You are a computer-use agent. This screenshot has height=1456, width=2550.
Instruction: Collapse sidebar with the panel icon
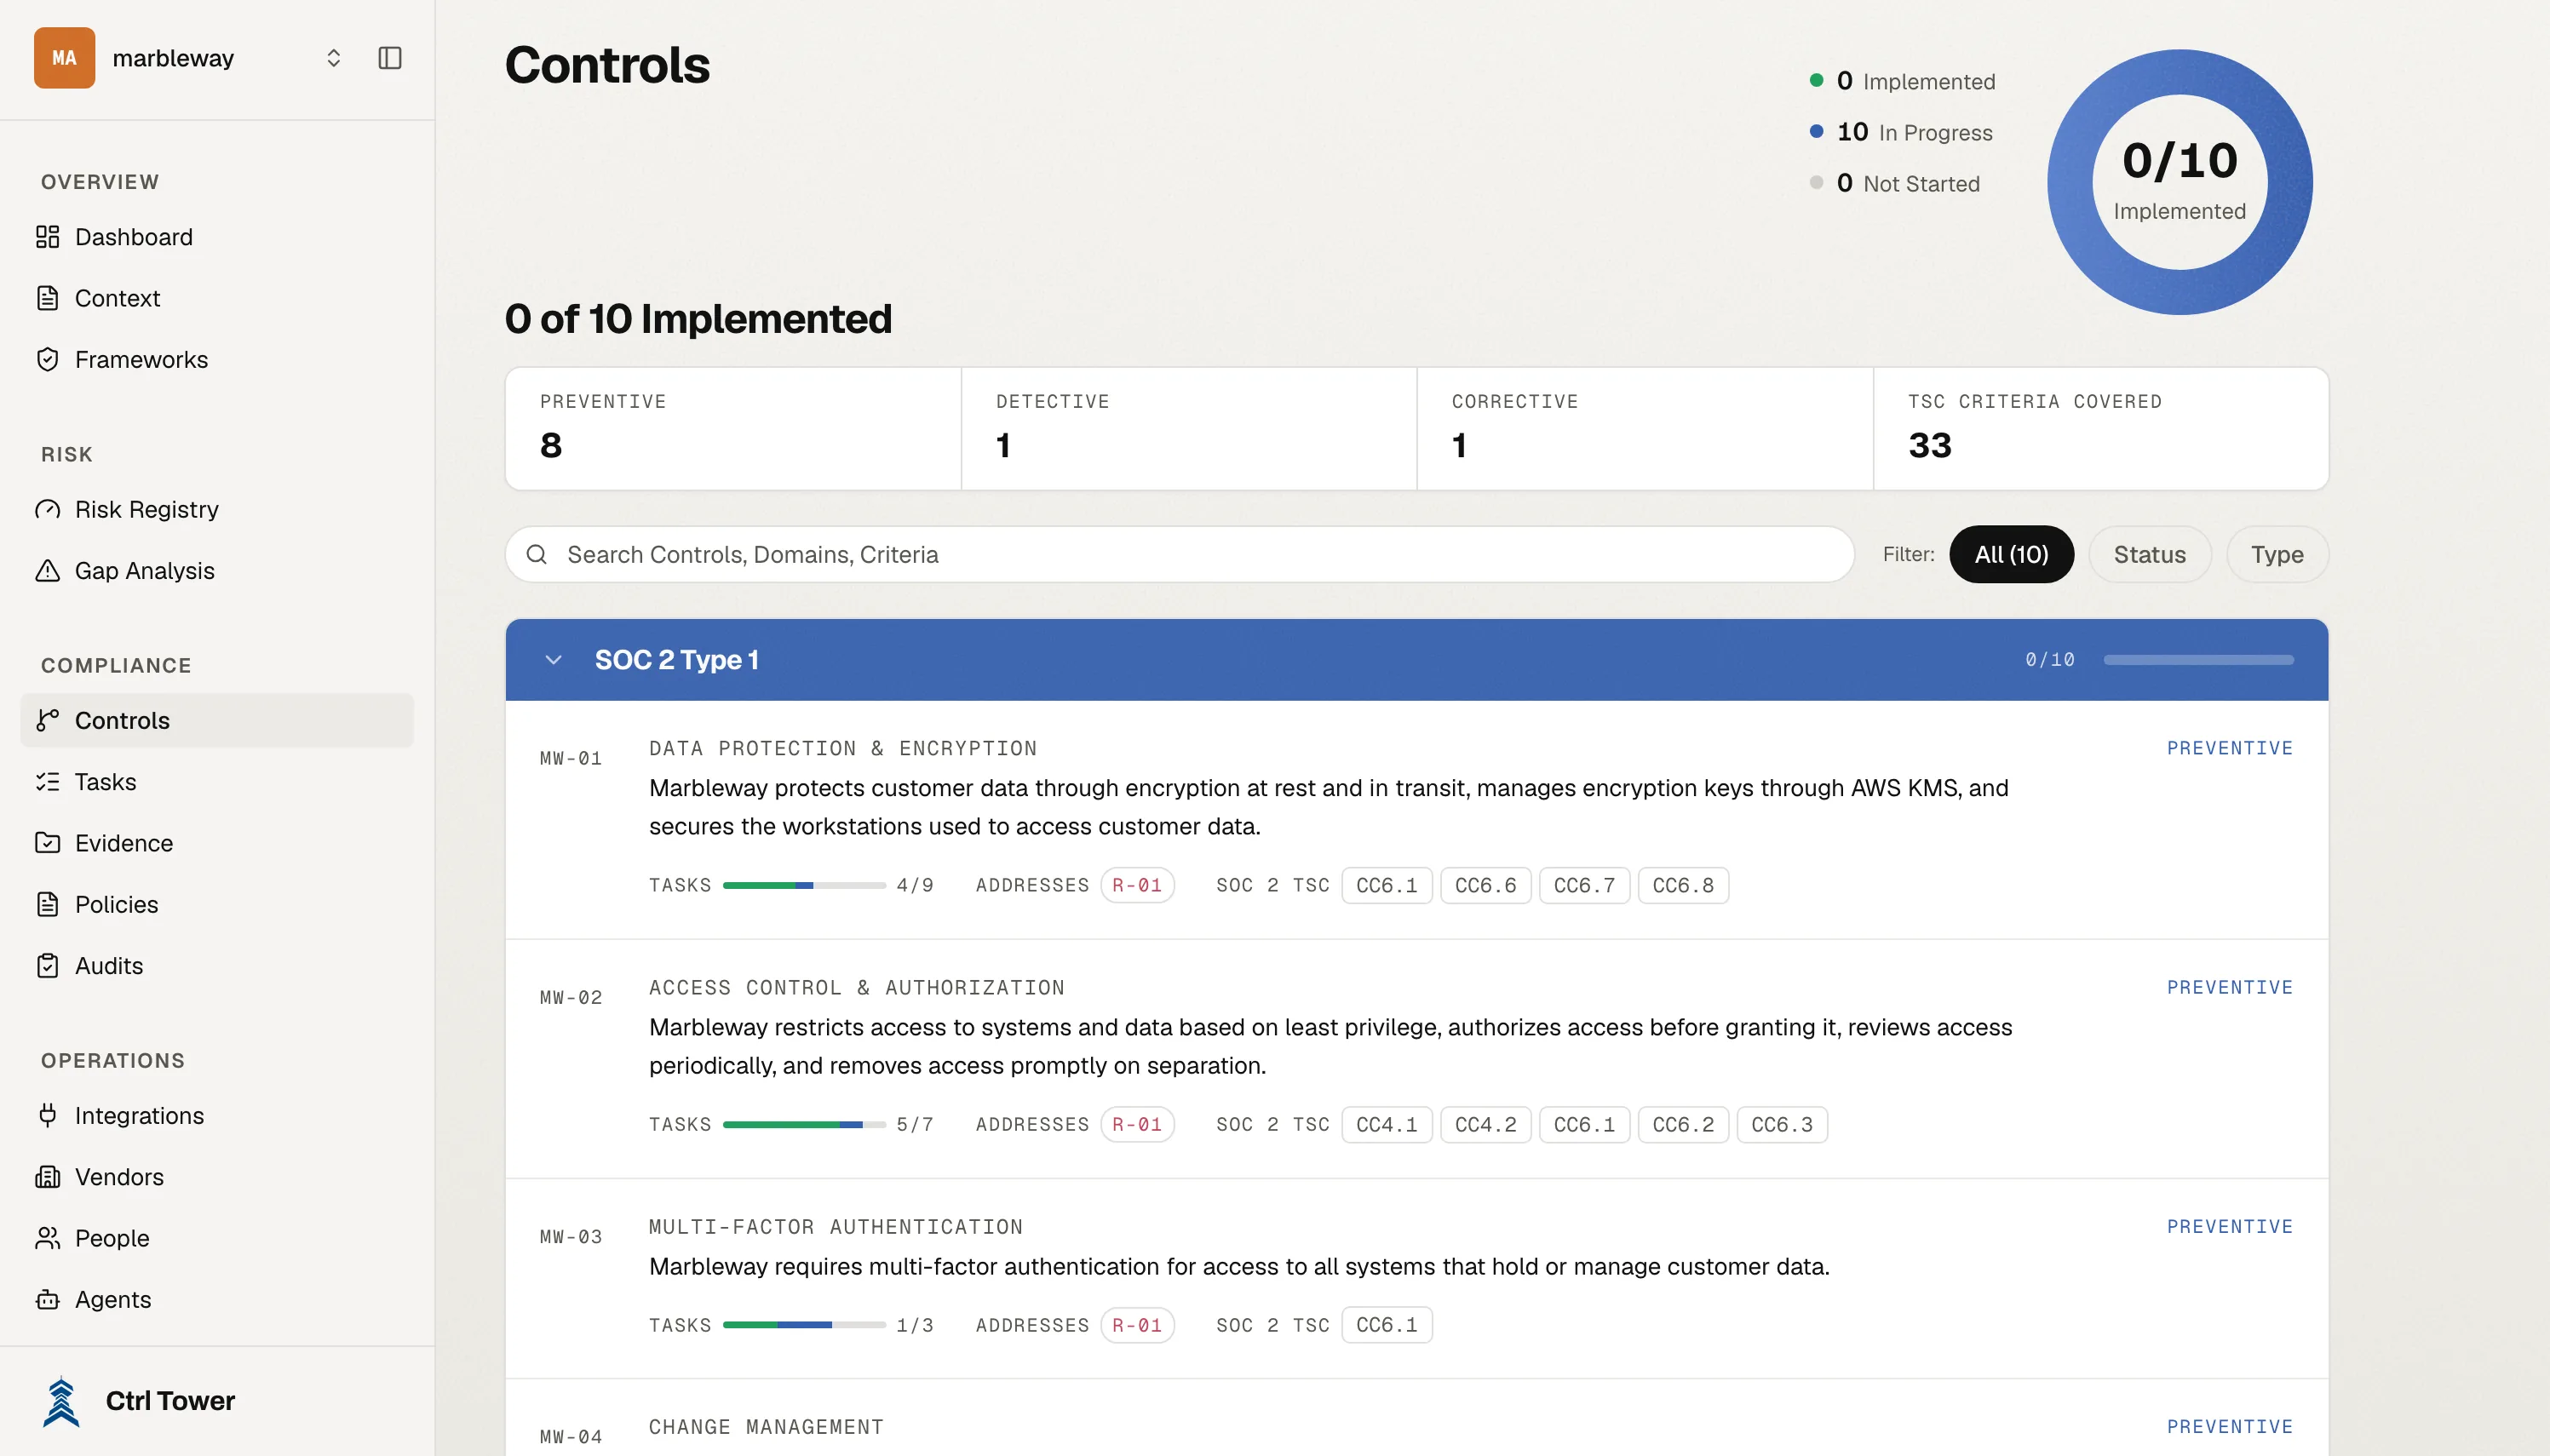tap(390, 58)
